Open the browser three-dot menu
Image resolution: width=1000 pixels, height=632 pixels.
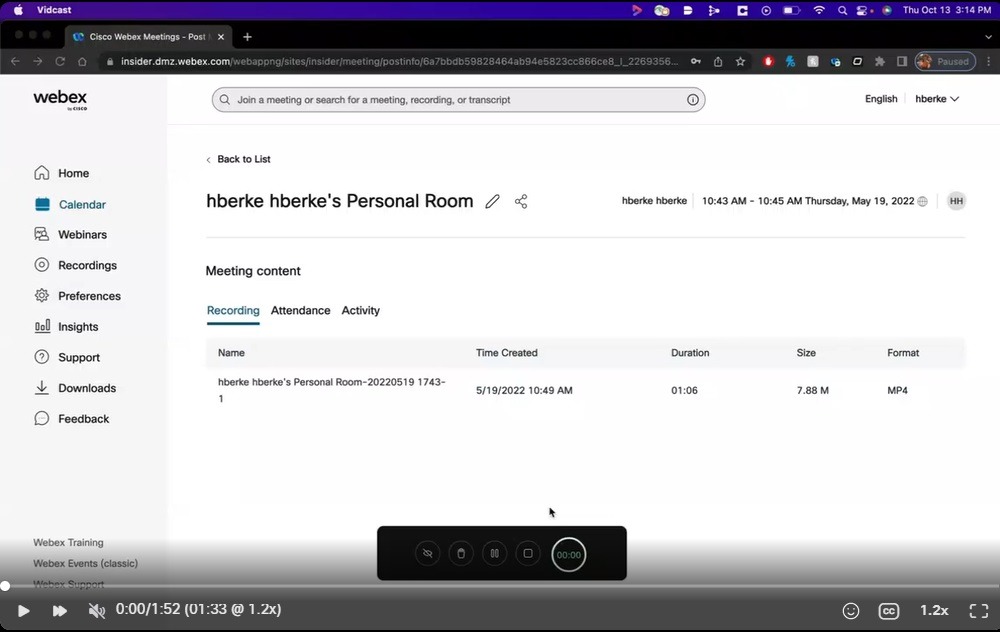point(989,62)
